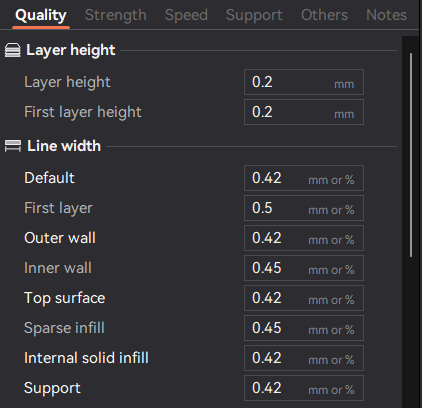Image resolution: width=422 pixels, height=408 pixels.
Task: Click the Line width section icon
Action: click(13, 146)
